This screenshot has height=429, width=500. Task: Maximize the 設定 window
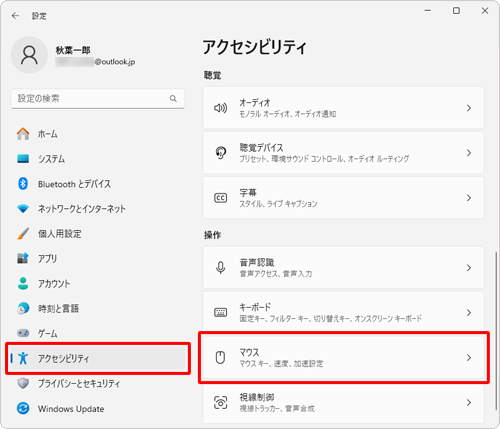456,11
